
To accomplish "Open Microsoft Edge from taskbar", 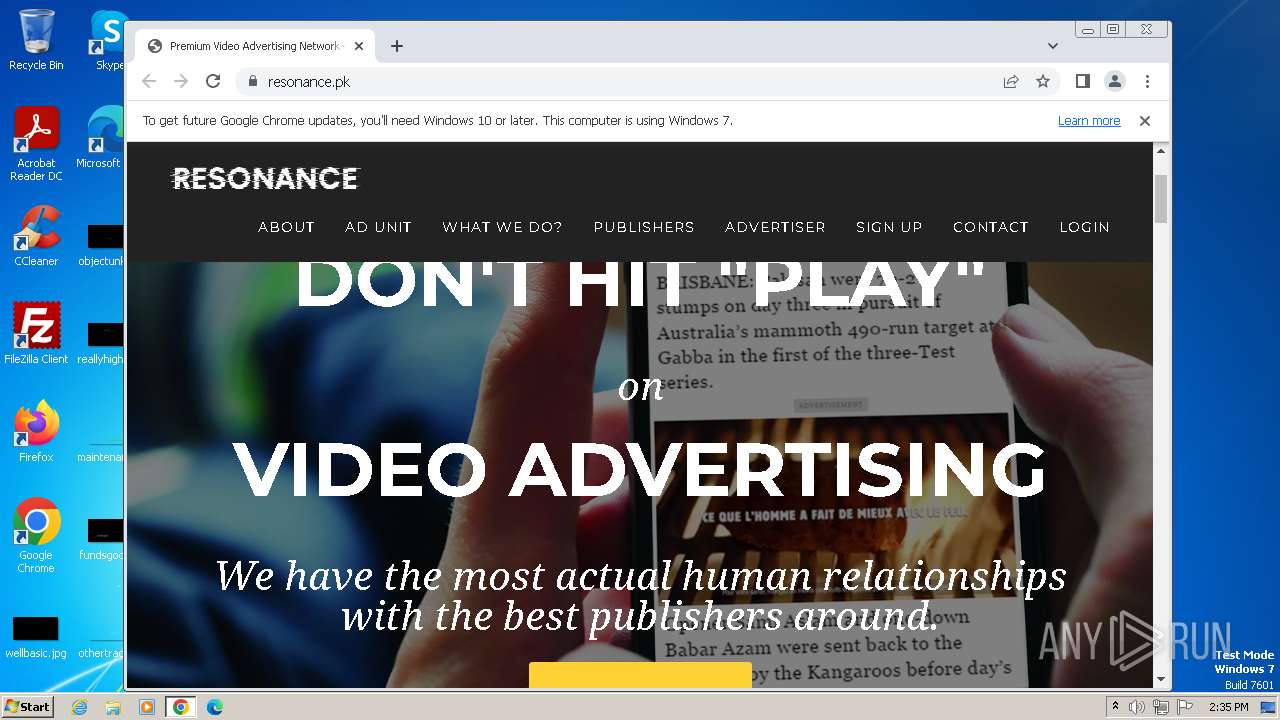I will point(214,707).
